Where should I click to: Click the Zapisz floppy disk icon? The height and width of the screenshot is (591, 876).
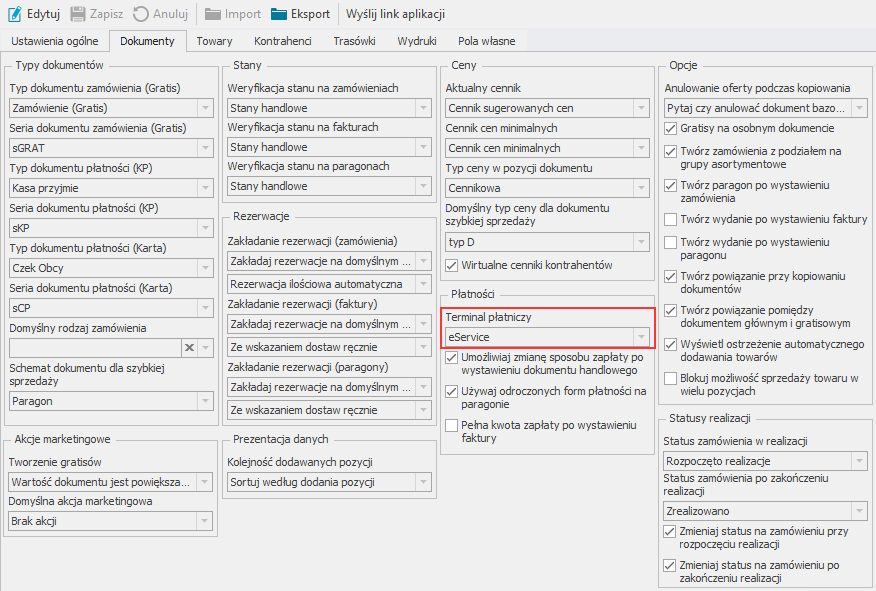(78, 14)
